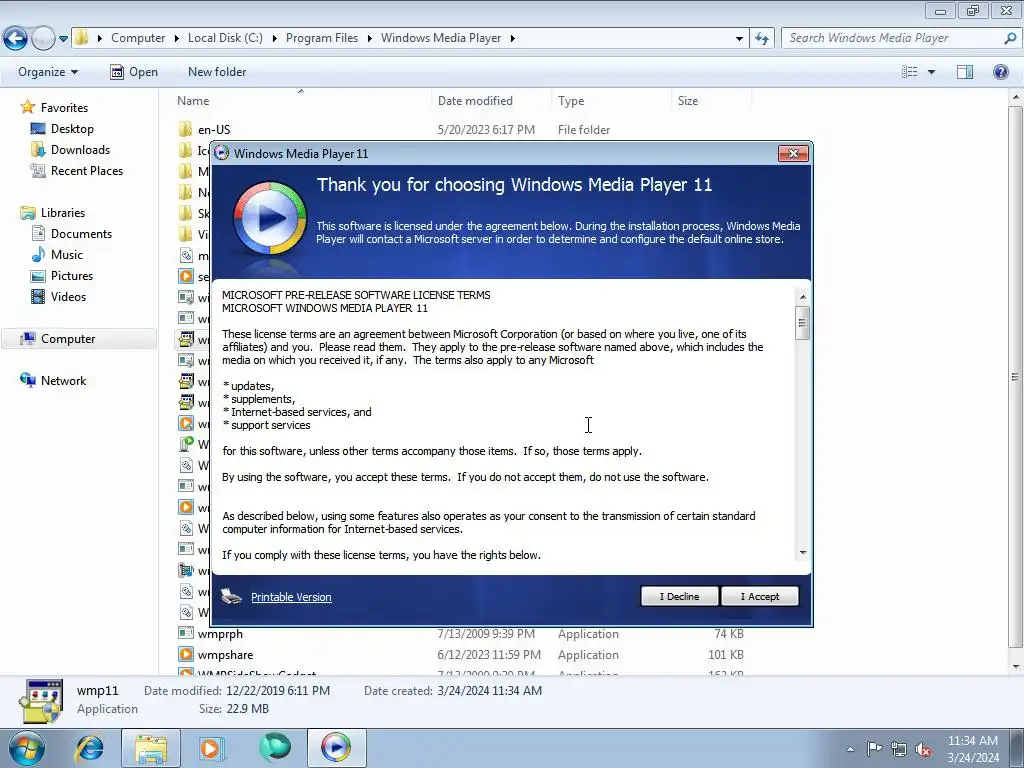
Task: Click the Action Center flag tray icon
Action: click(874, 749)
